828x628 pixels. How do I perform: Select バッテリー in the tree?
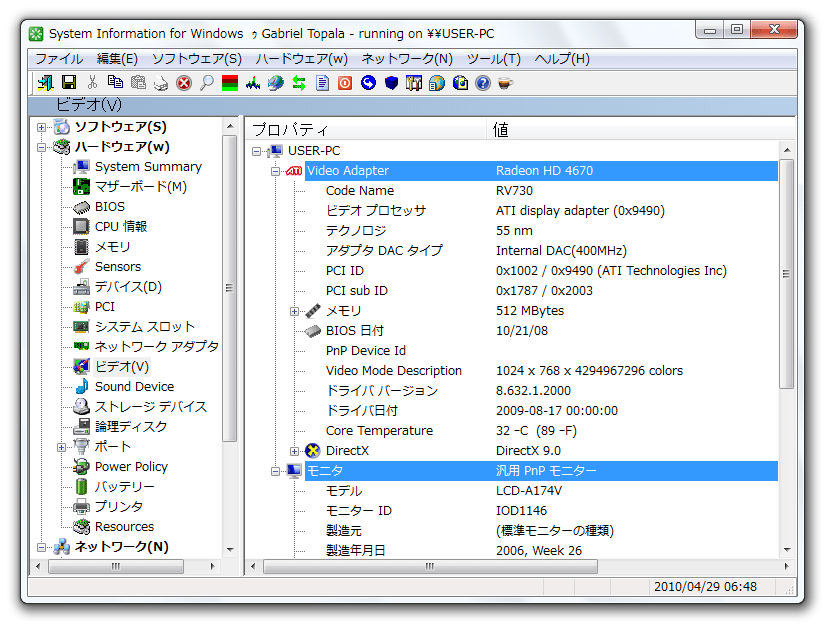[125, 487]
